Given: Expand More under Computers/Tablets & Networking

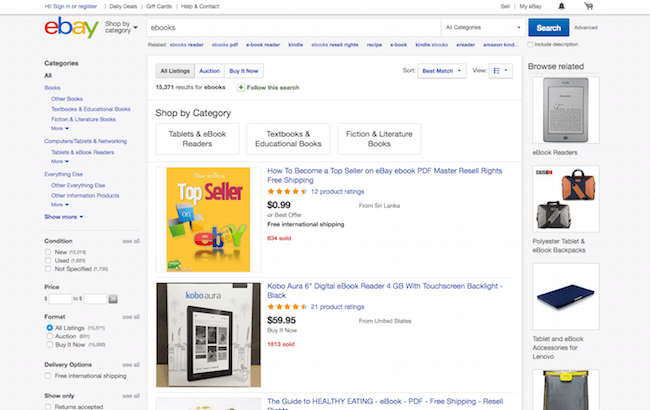Looking at the screenshot, I should pyautogui.click(x=60, y=162).
